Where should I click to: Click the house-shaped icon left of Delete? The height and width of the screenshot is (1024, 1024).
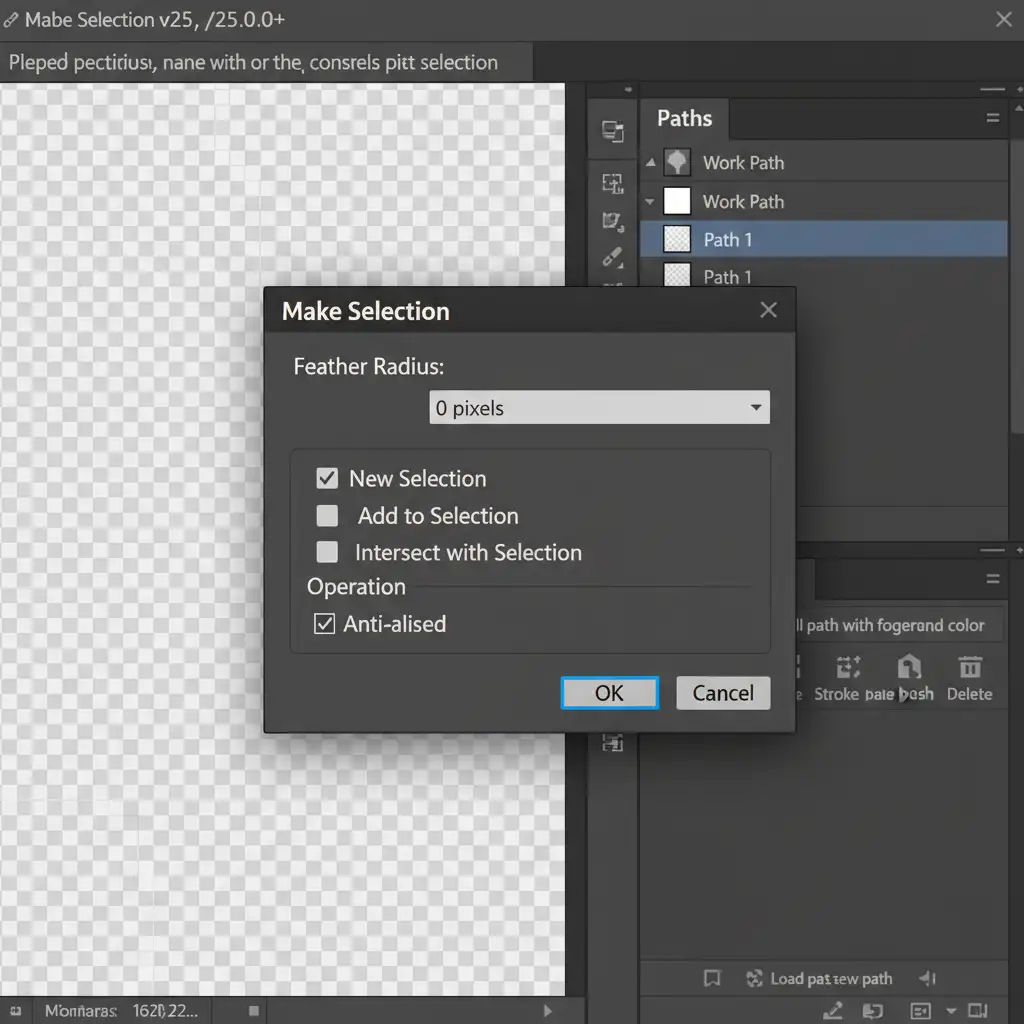(x=908, y=667)
